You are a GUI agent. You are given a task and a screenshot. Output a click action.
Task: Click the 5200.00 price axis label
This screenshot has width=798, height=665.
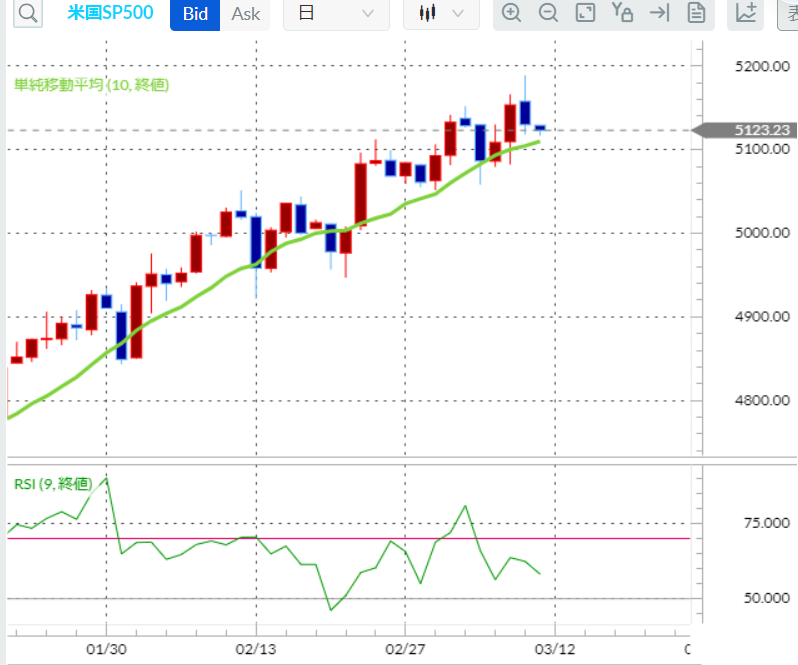[x=762, y=66]
